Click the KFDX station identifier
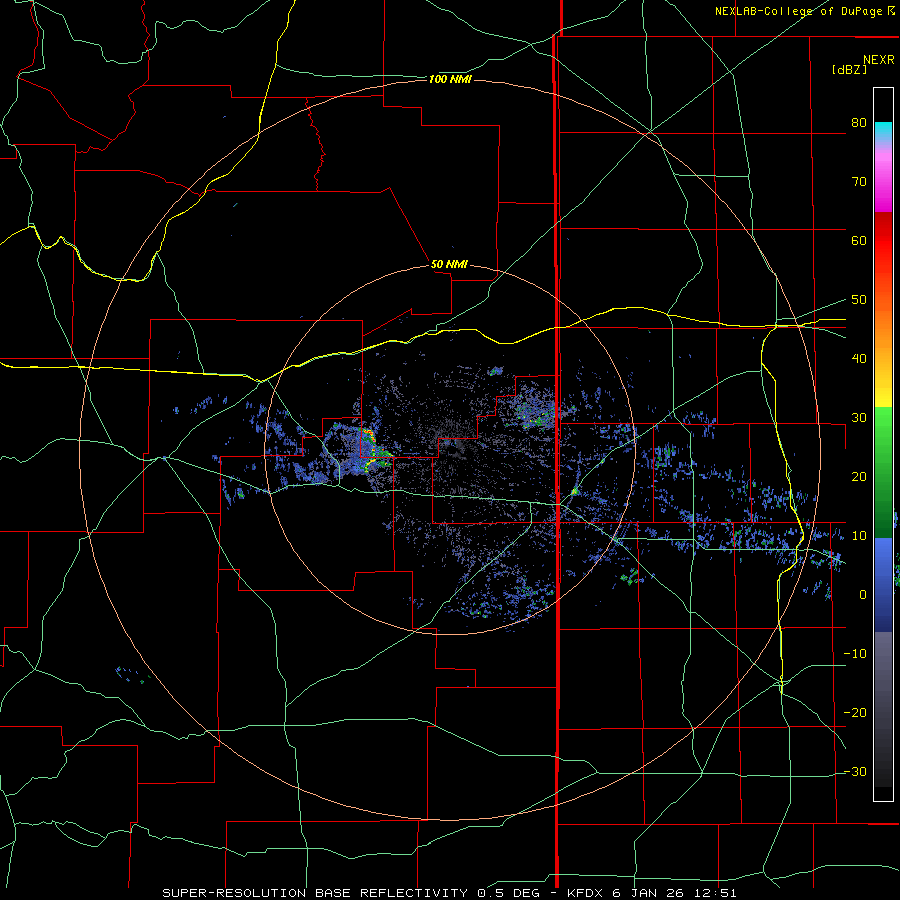Viewport: 900px width, 900px height. coord(586,893)
